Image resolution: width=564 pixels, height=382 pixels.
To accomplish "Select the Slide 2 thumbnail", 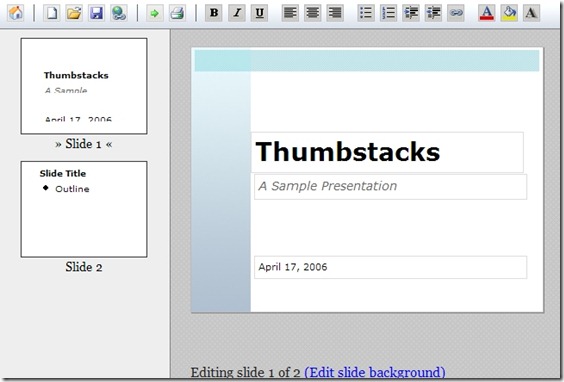I will (84, 209).
